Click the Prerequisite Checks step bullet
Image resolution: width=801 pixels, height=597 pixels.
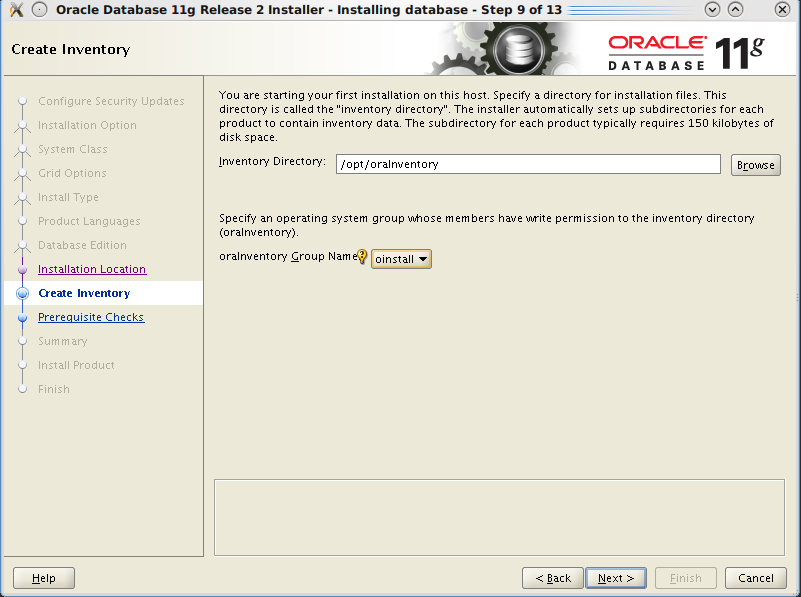[x=22, y=317]
